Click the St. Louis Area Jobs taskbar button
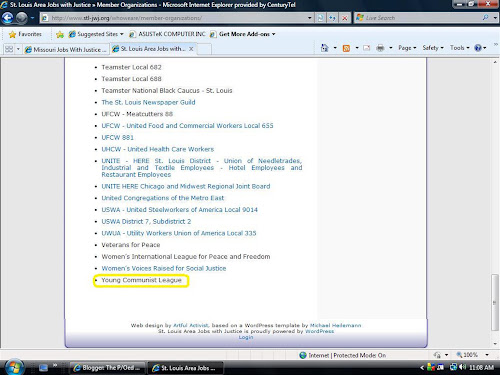Viewport: 500px width, 375px height. point(185,368)
